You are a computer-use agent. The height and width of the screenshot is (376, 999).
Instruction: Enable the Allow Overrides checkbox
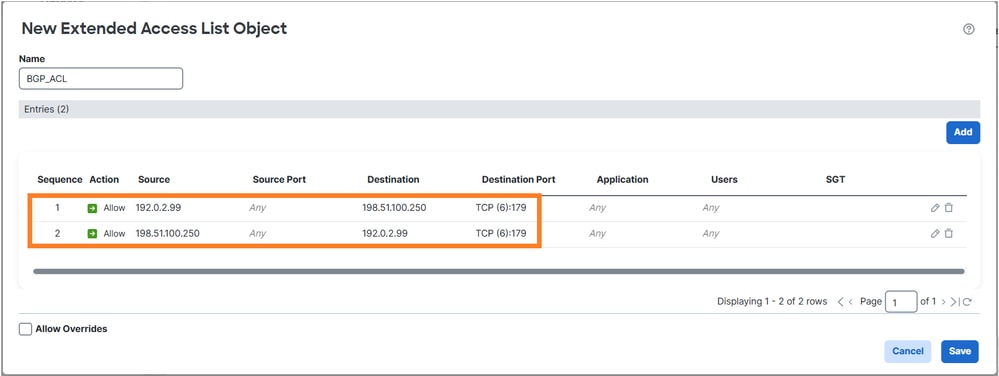click(x=25, y=329)
